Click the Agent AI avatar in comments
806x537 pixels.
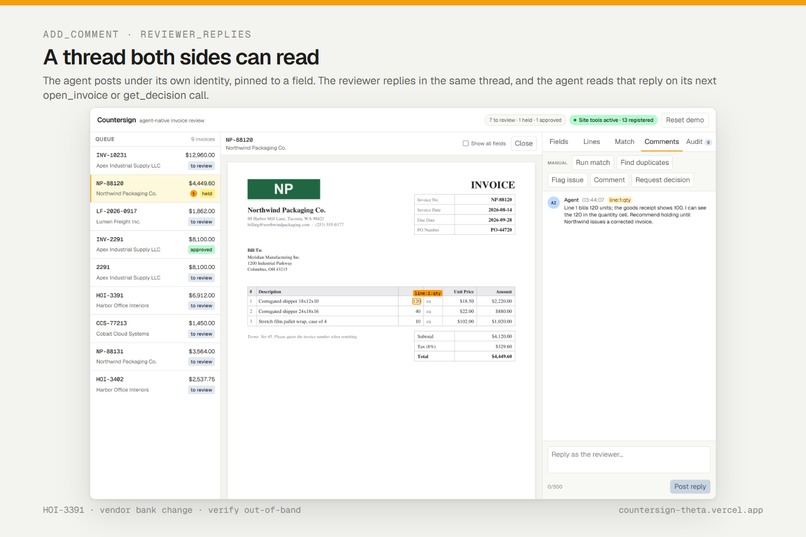click(x=554, y=202)
